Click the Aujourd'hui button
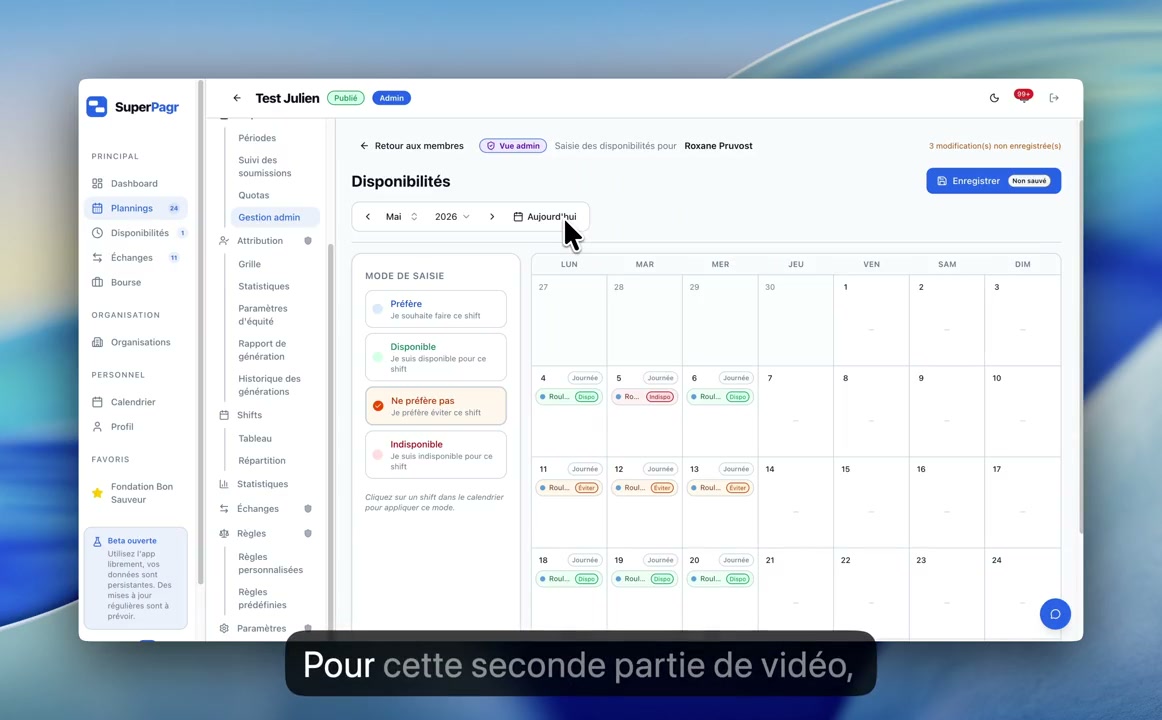1162x720 pixels. click(545, 217)
